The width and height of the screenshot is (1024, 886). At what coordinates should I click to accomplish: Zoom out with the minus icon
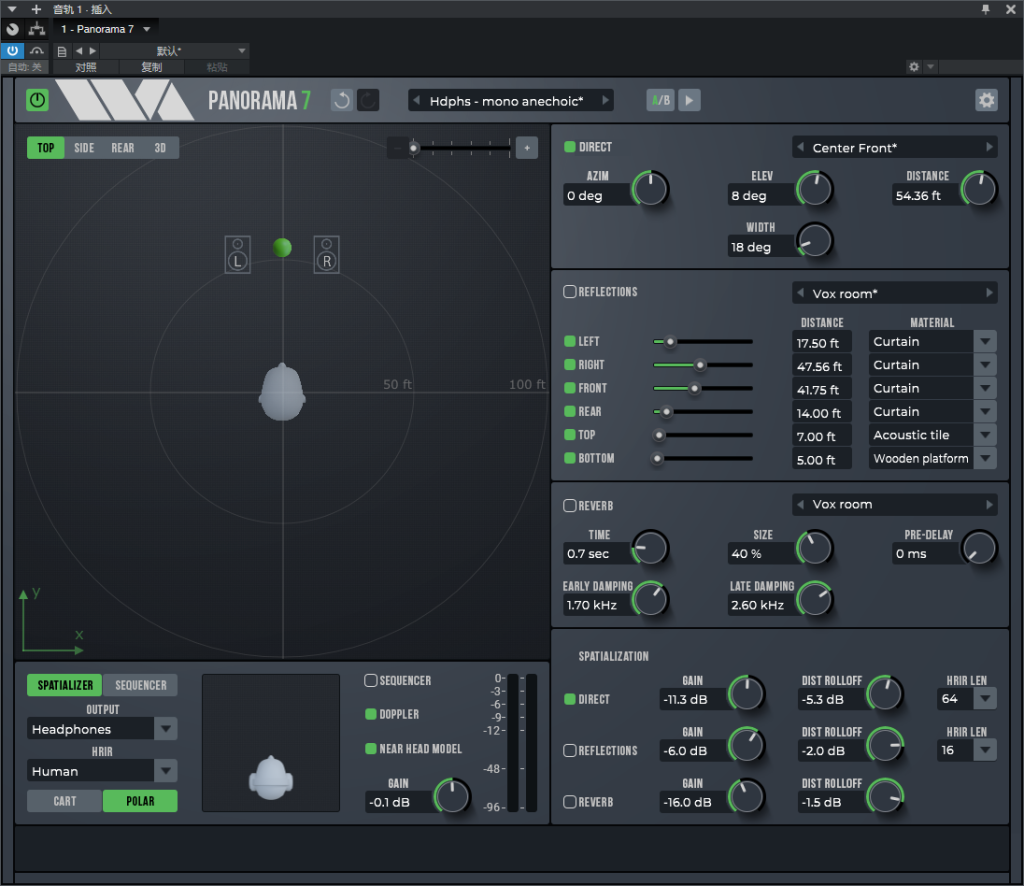tap(398, 148)
